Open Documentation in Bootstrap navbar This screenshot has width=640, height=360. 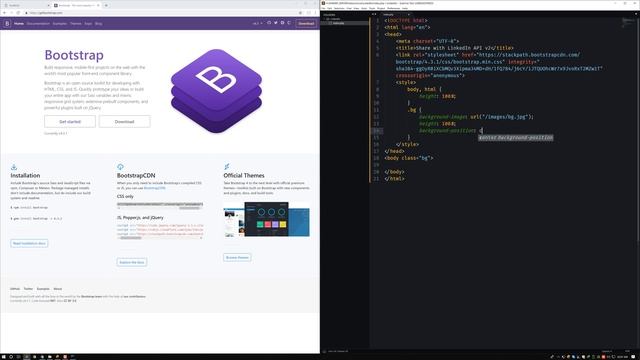[38, 24]
